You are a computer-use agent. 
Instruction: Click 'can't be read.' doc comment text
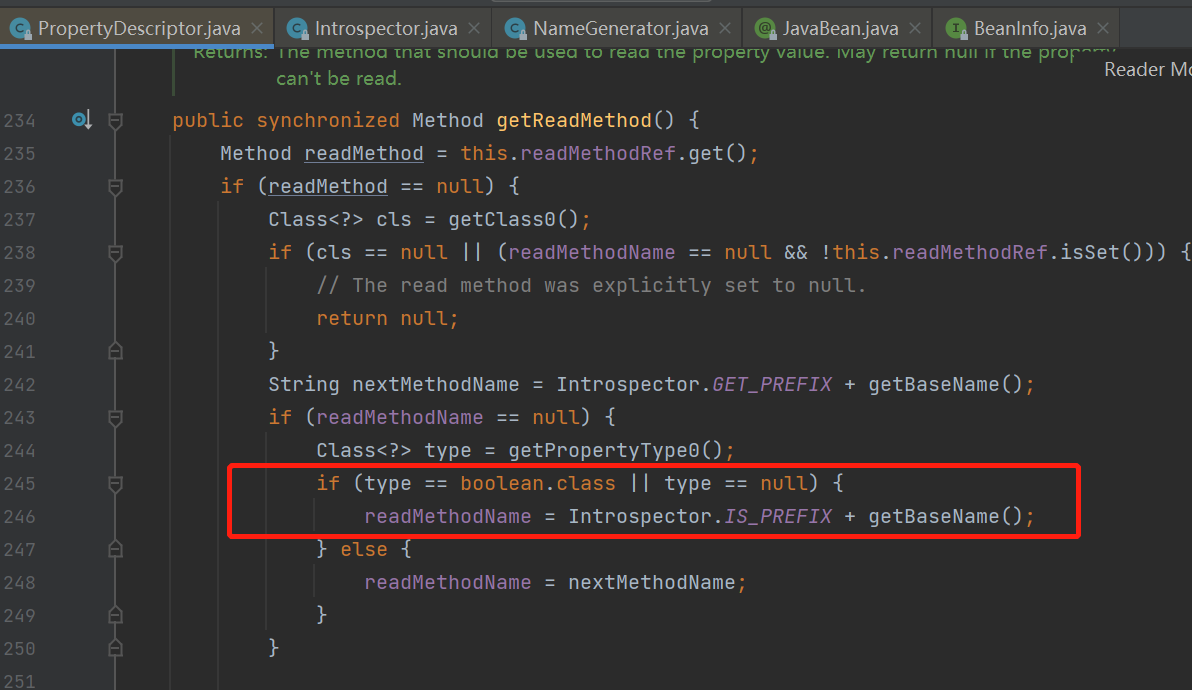click(338, 78)
